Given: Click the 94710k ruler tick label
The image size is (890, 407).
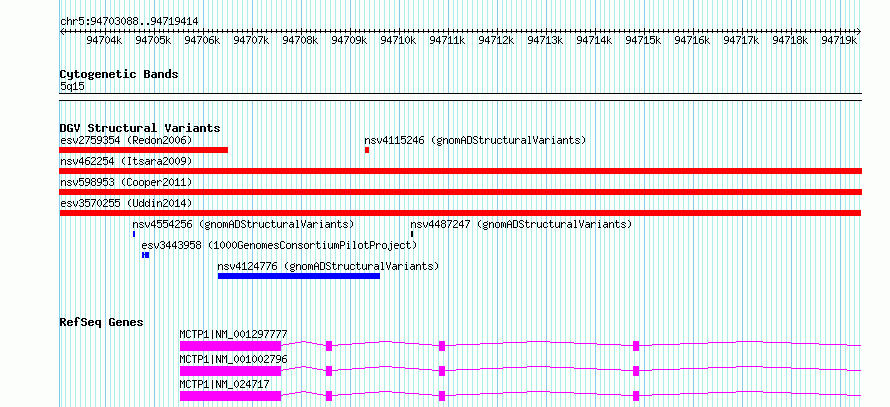Looking at the screenshot, I should point(398,40).
